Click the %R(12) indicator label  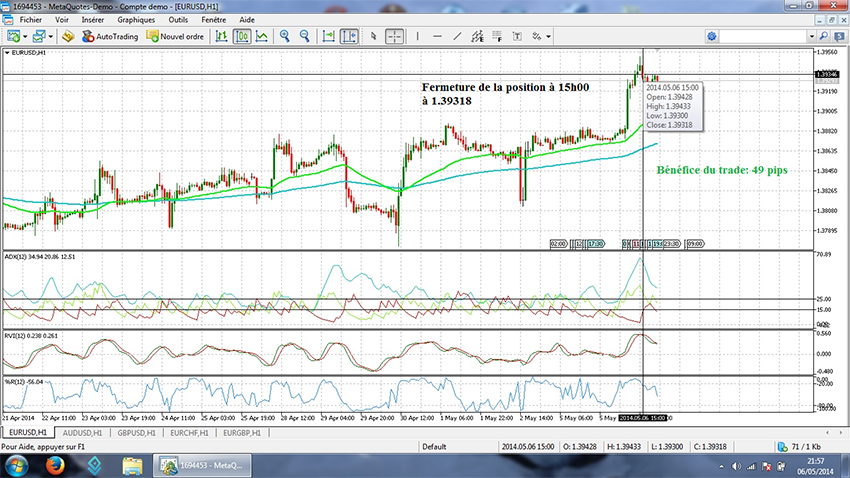point(23,382)
